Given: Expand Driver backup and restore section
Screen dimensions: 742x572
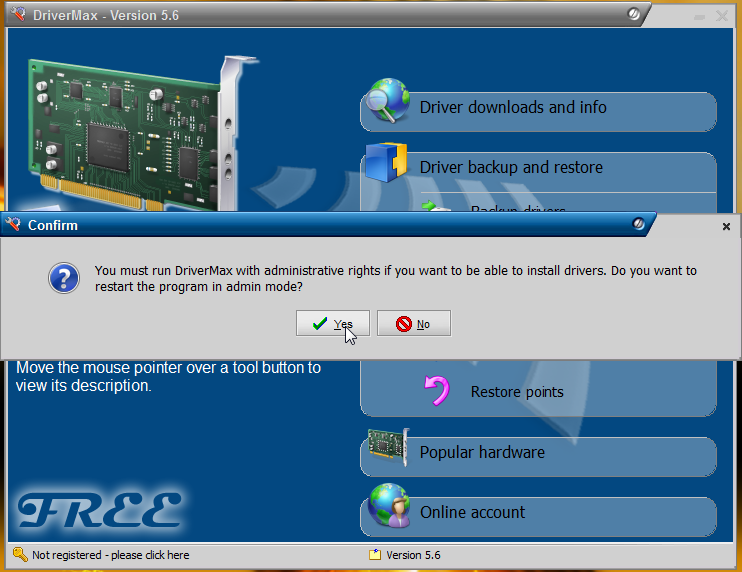Looking at the screenshot, I should click(x=510, y=168).
